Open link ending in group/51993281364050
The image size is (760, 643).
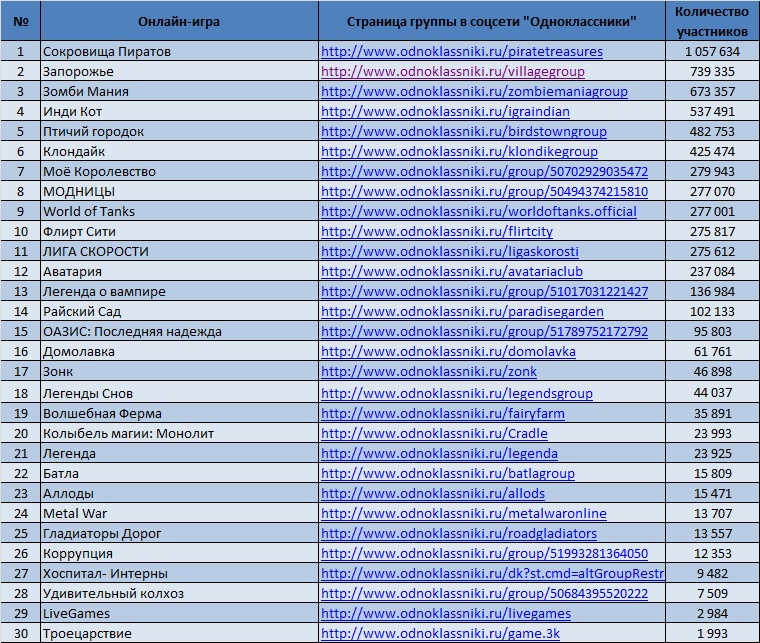484,553
